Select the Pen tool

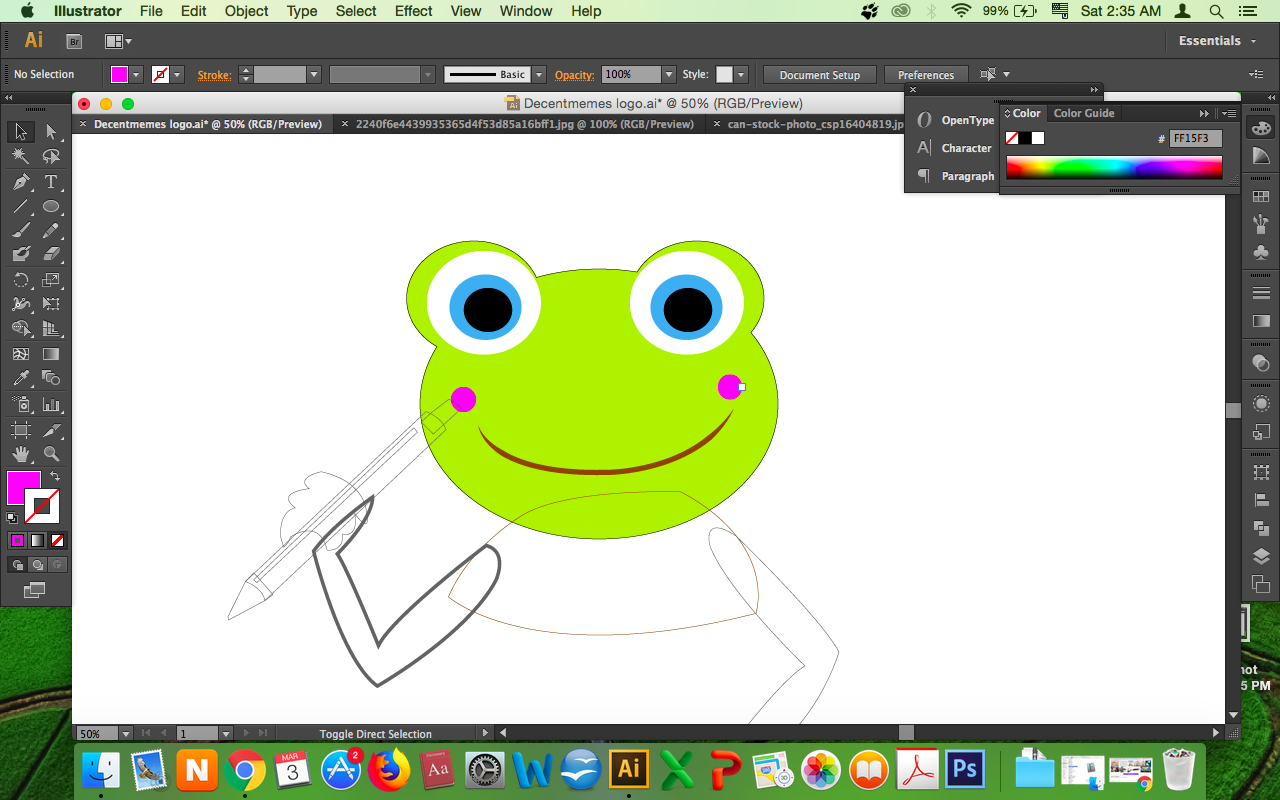point(21,182)
